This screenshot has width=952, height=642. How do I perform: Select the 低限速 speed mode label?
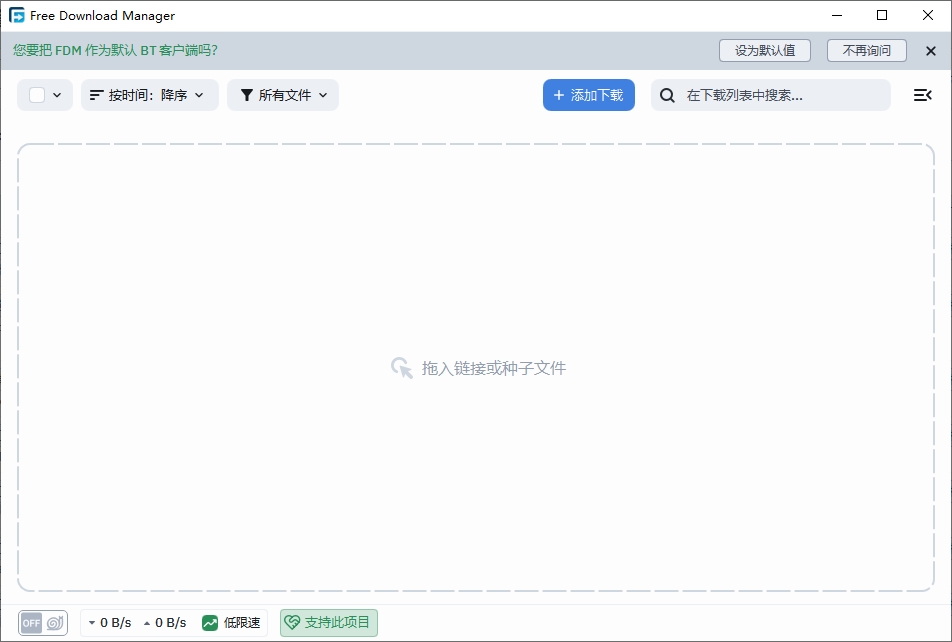[x=242, y=623]
